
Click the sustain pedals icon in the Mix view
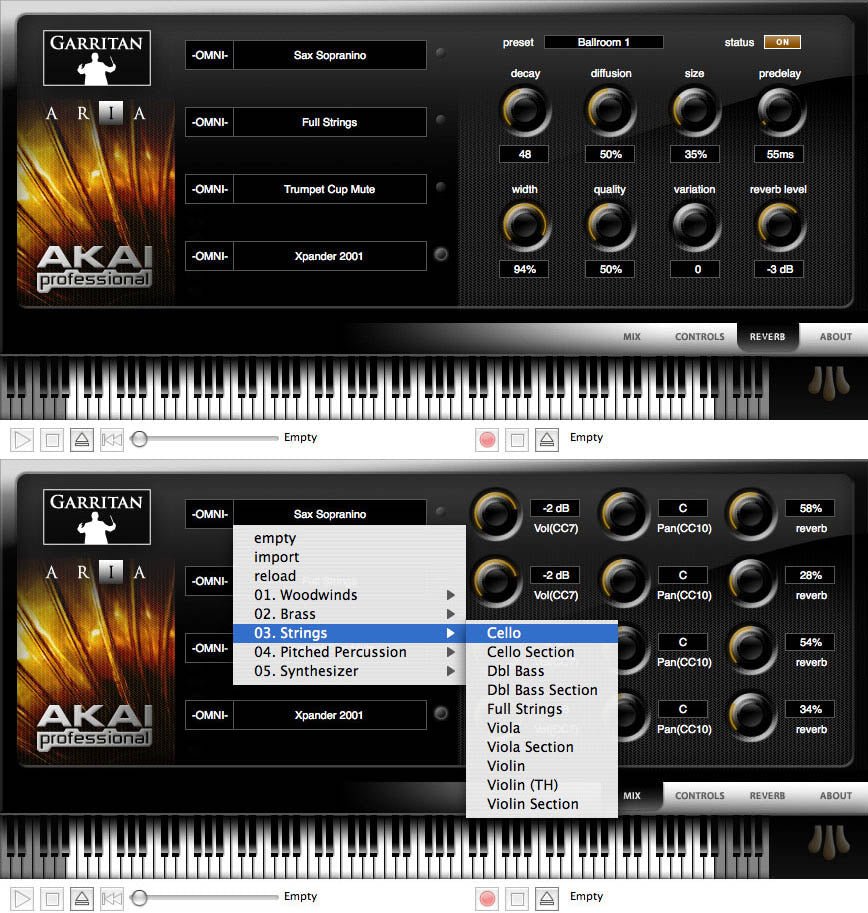pos(823,841)
